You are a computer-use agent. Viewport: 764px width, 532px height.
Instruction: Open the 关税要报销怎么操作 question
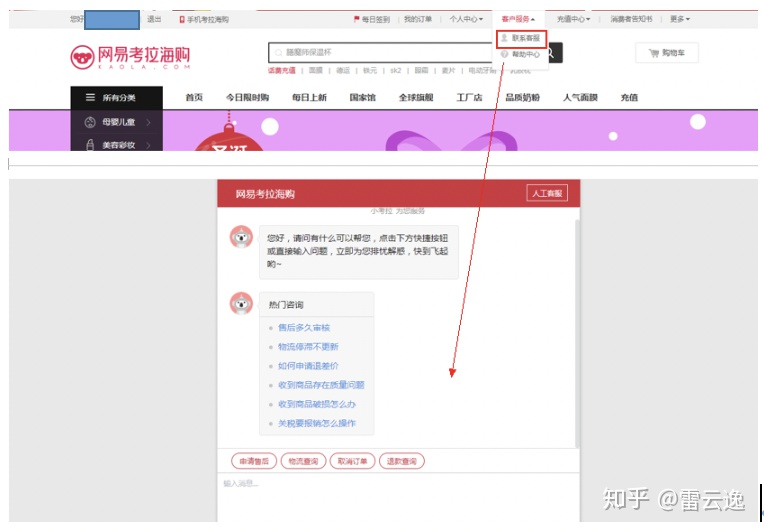click(x=317, y=423)
